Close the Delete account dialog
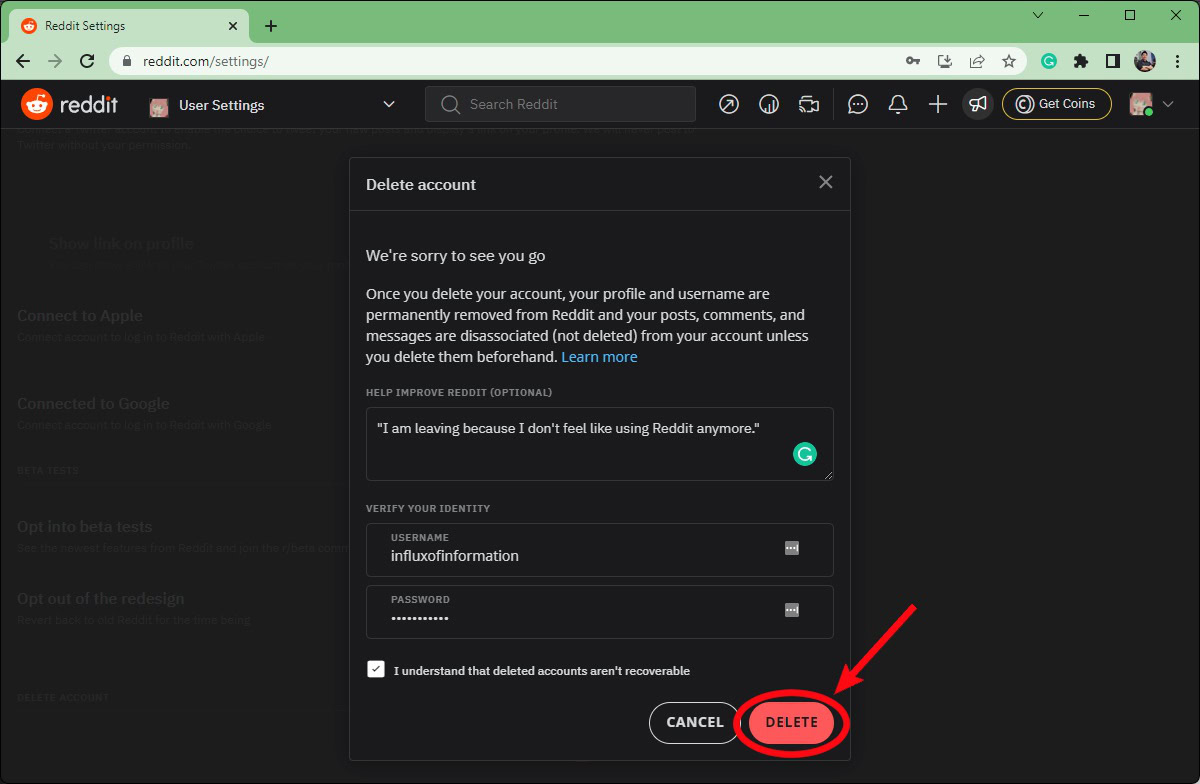 825,182
